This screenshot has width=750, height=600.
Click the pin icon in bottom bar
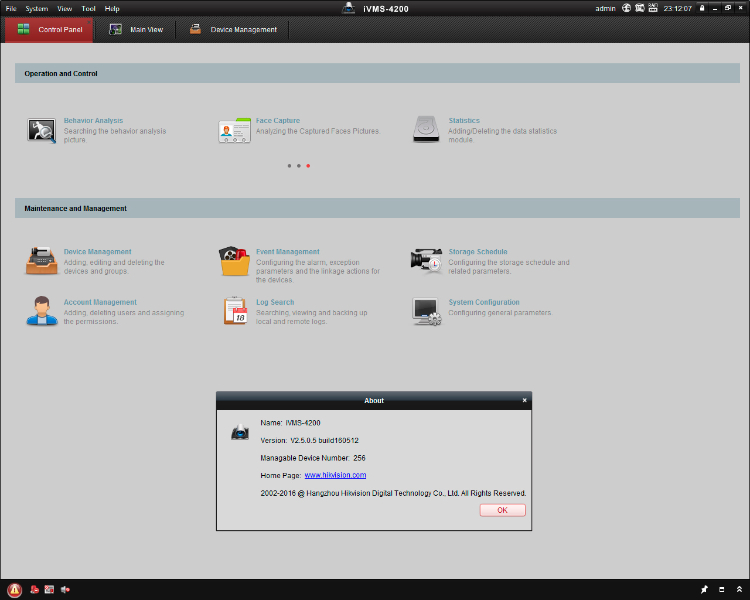(704, 589)
